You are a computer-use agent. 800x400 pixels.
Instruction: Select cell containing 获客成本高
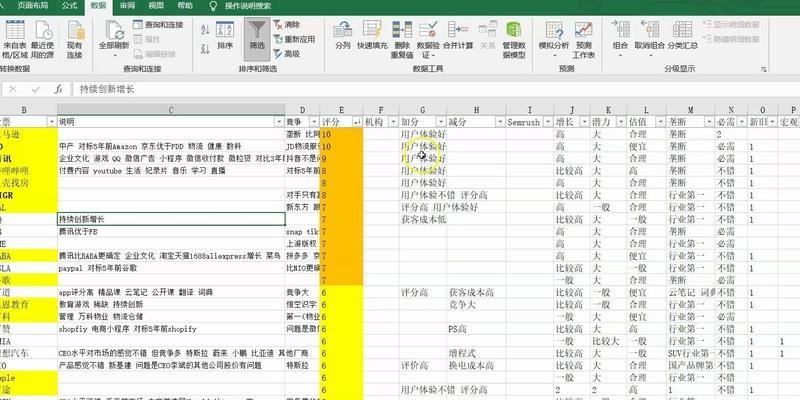click(x=476, y=292)
